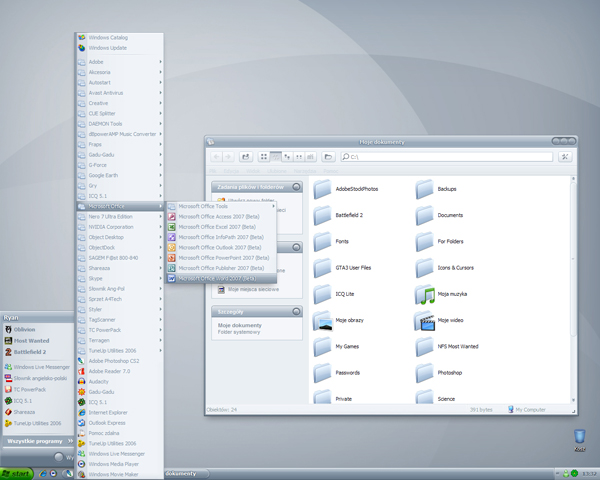Launch Audacity from programs list
Image resolution: width=600 pixels, height=480 pixels.
pyautogui.click(x=120, y=382)
